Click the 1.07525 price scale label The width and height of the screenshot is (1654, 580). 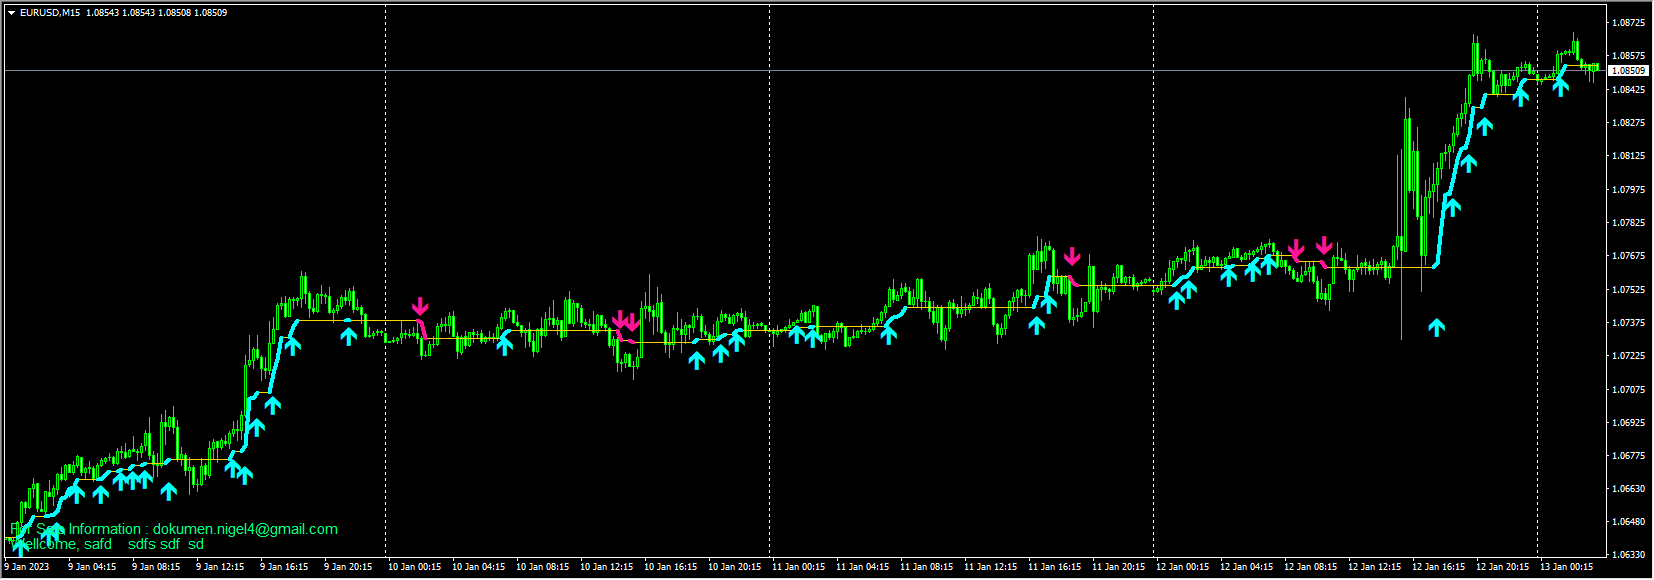tap(1628, 289)
